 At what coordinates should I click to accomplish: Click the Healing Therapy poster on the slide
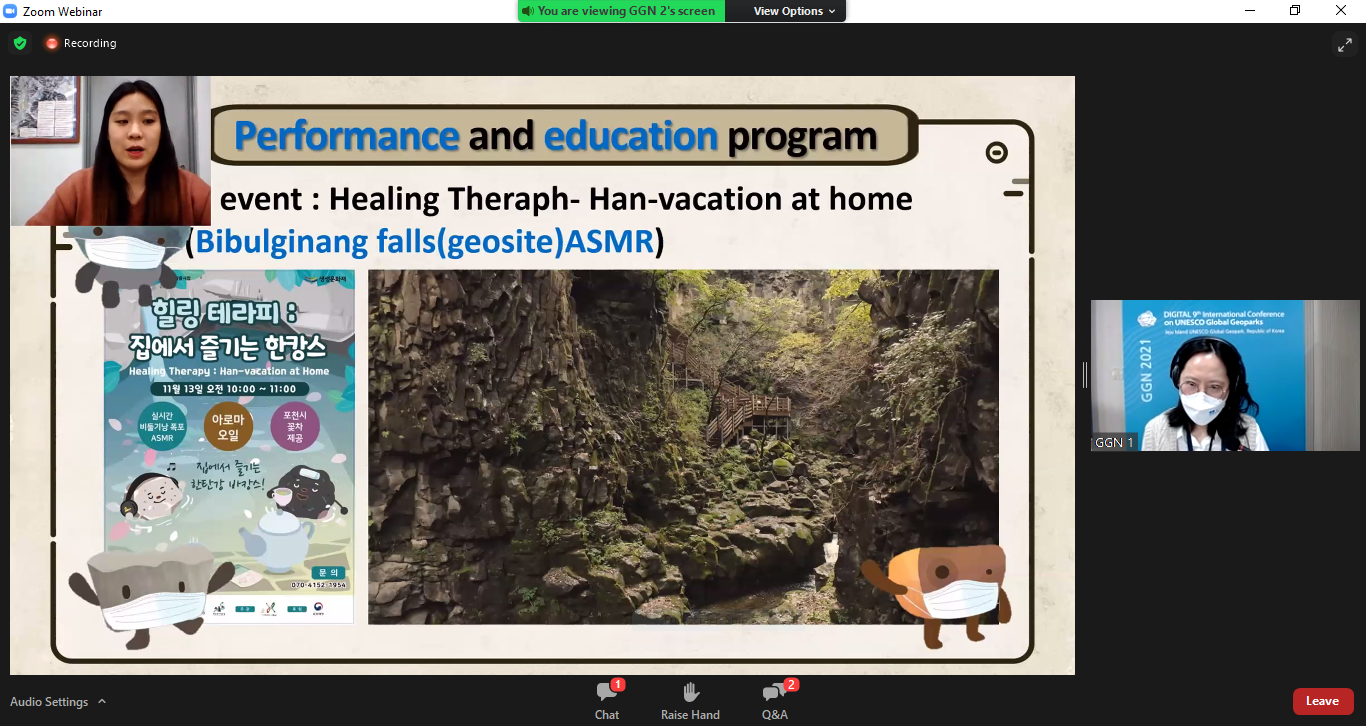[229, 446]
